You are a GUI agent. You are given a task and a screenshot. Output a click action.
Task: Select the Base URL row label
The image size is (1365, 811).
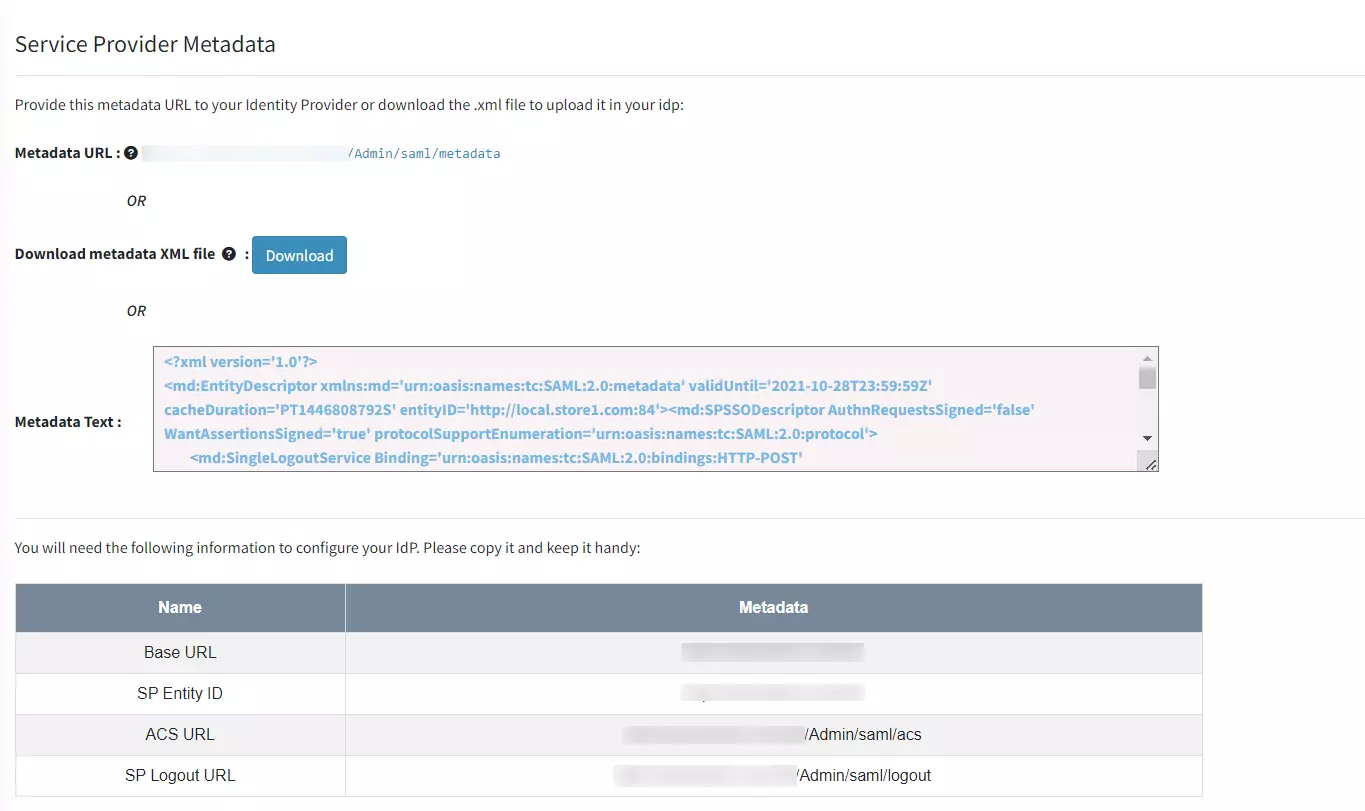(x=180, y=653)
